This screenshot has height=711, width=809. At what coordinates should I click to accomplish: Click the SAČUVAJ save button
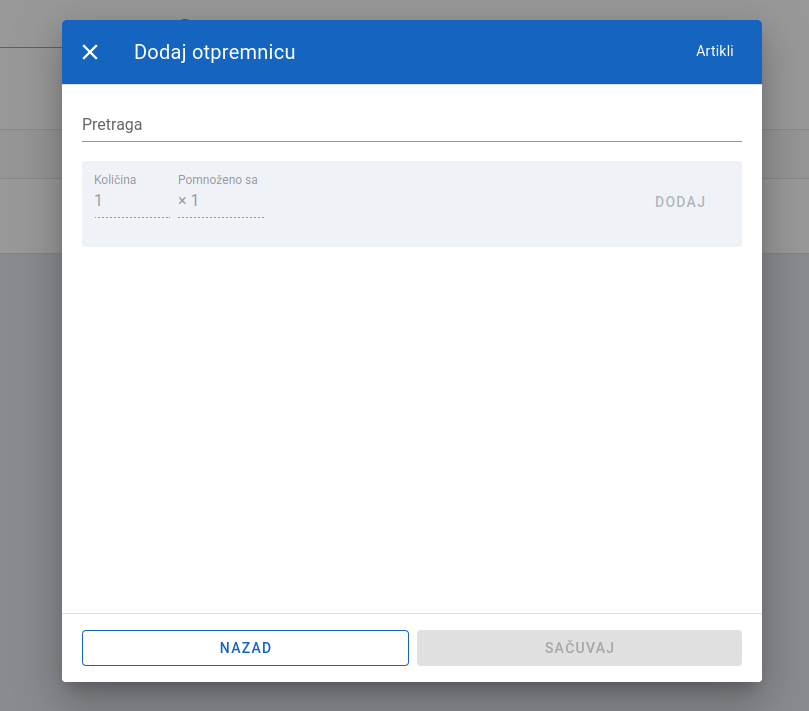click(579, 648)
